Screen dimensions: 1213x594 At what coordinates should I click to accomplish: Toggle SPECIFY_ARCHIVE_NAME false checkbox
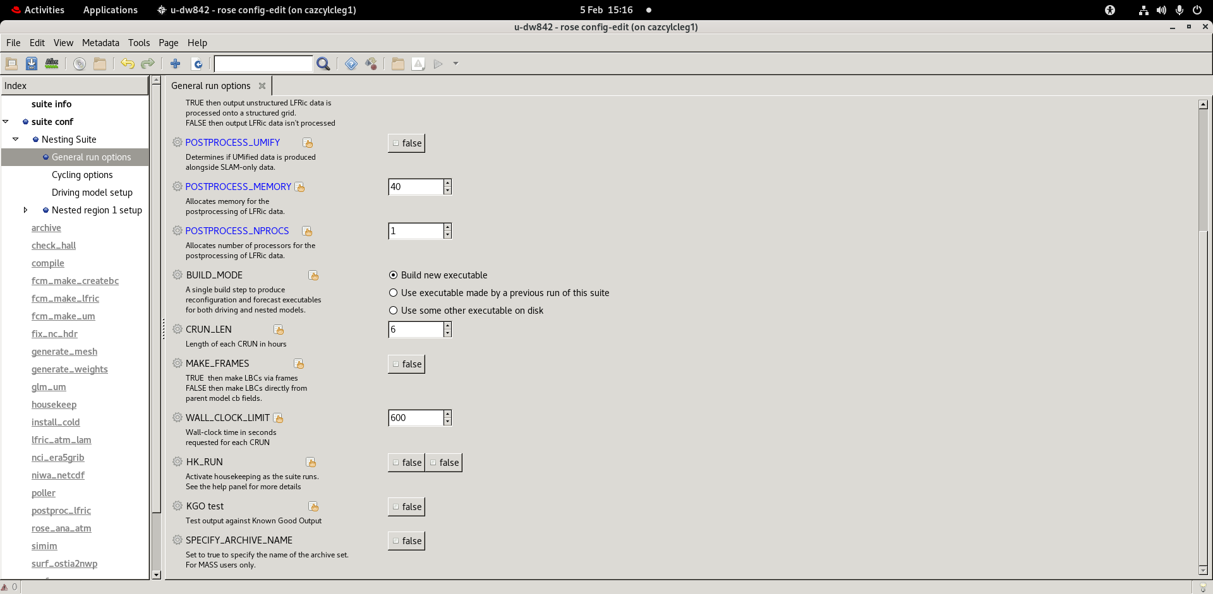pos(406,541)
